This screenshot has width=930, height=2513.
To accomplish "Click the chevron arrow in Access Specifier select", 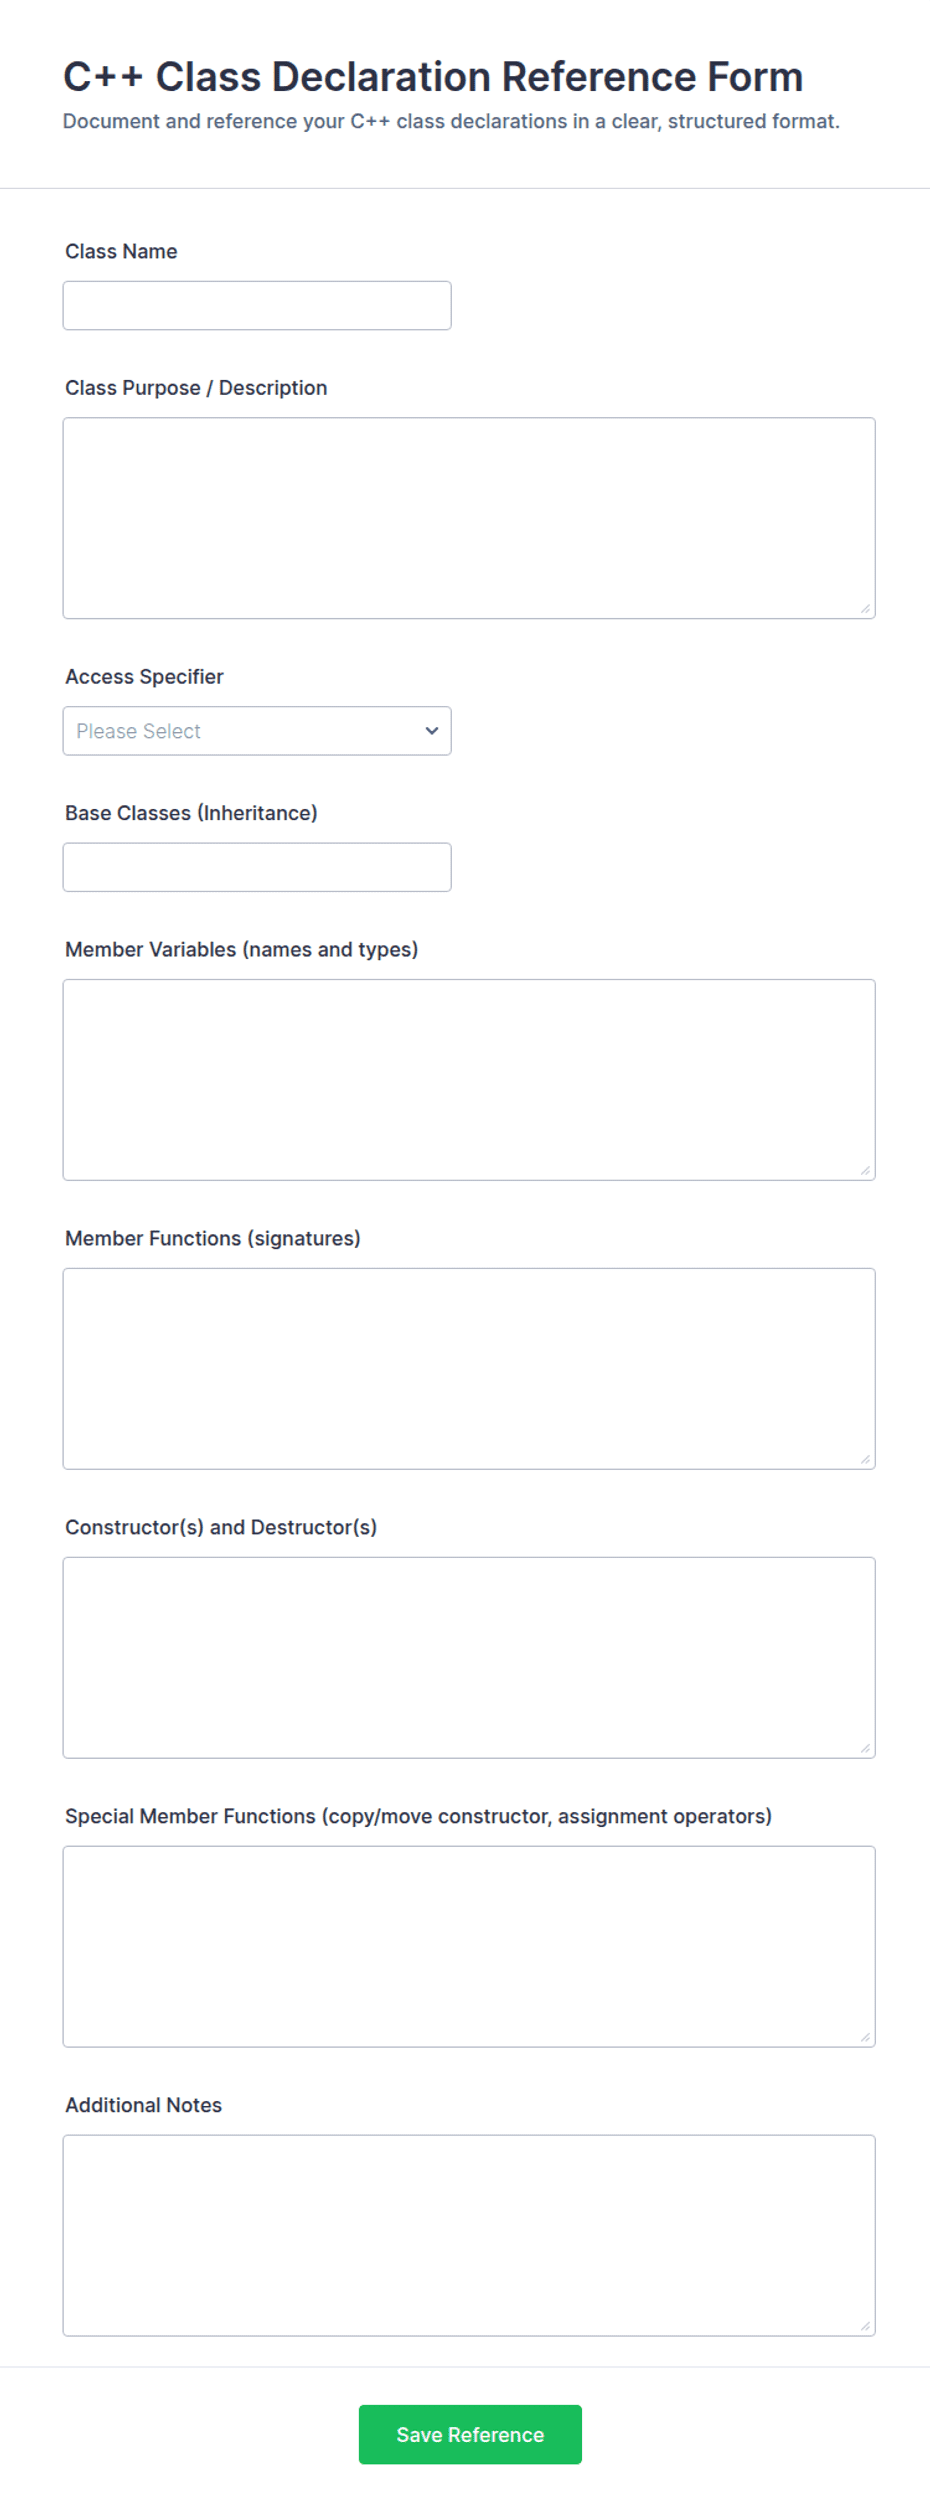I will click(x=432, y=731).
